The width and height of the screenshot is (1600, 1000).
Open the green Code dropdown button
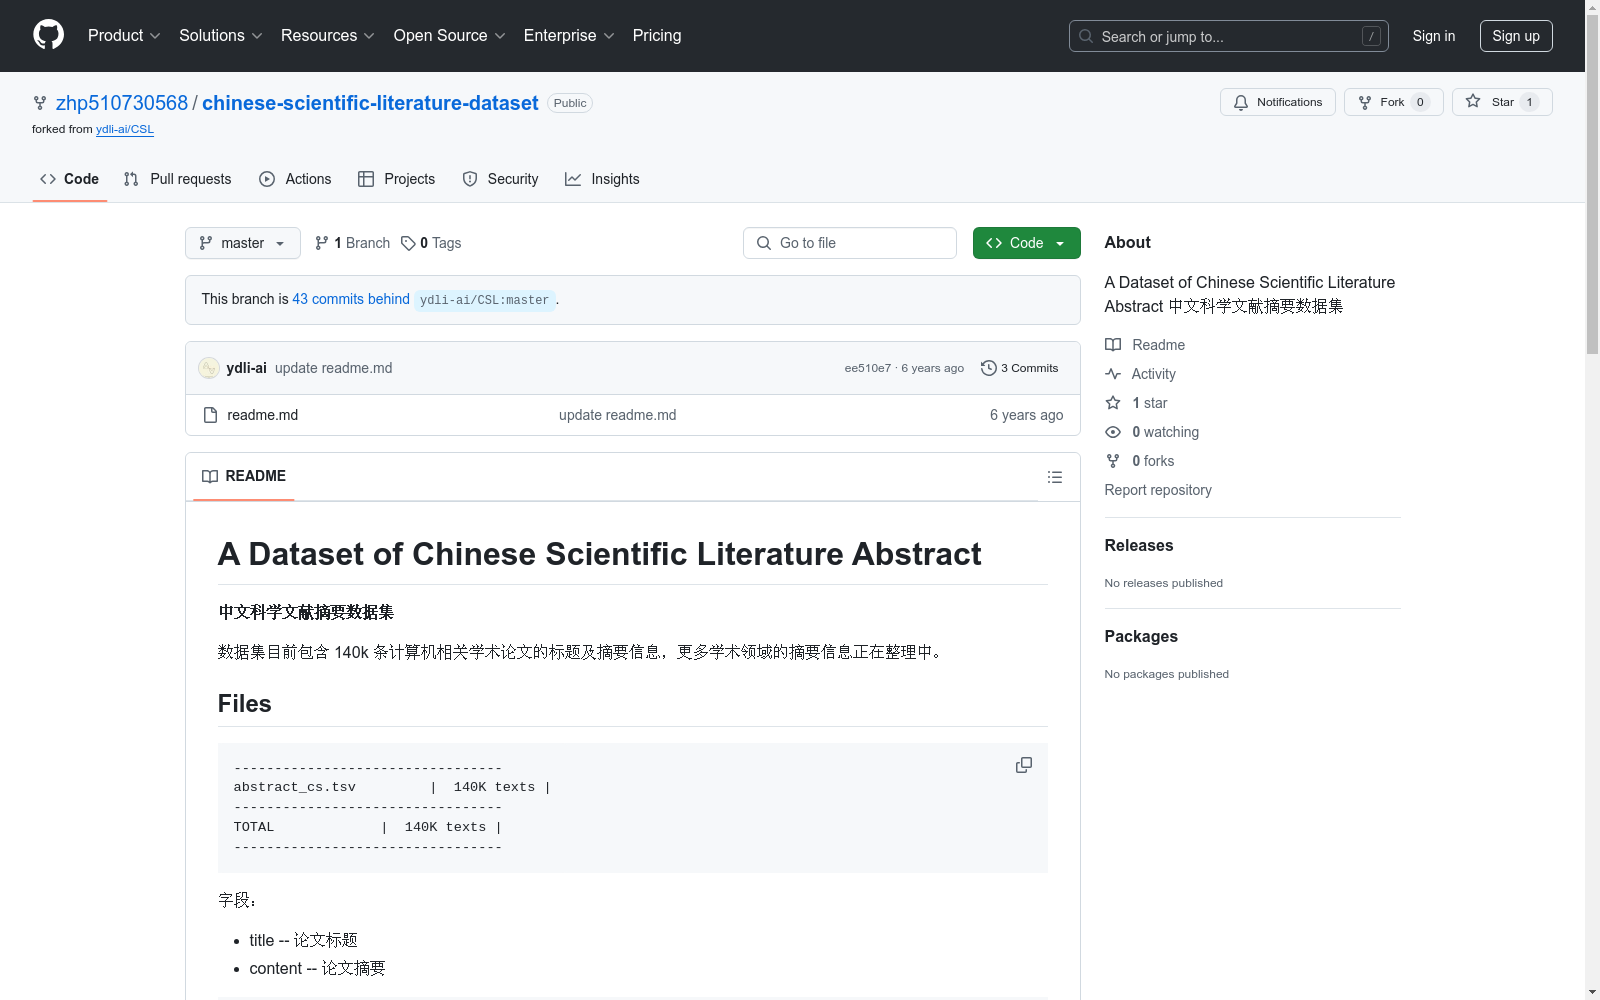pyautogui.click(x=1026, y=243)
